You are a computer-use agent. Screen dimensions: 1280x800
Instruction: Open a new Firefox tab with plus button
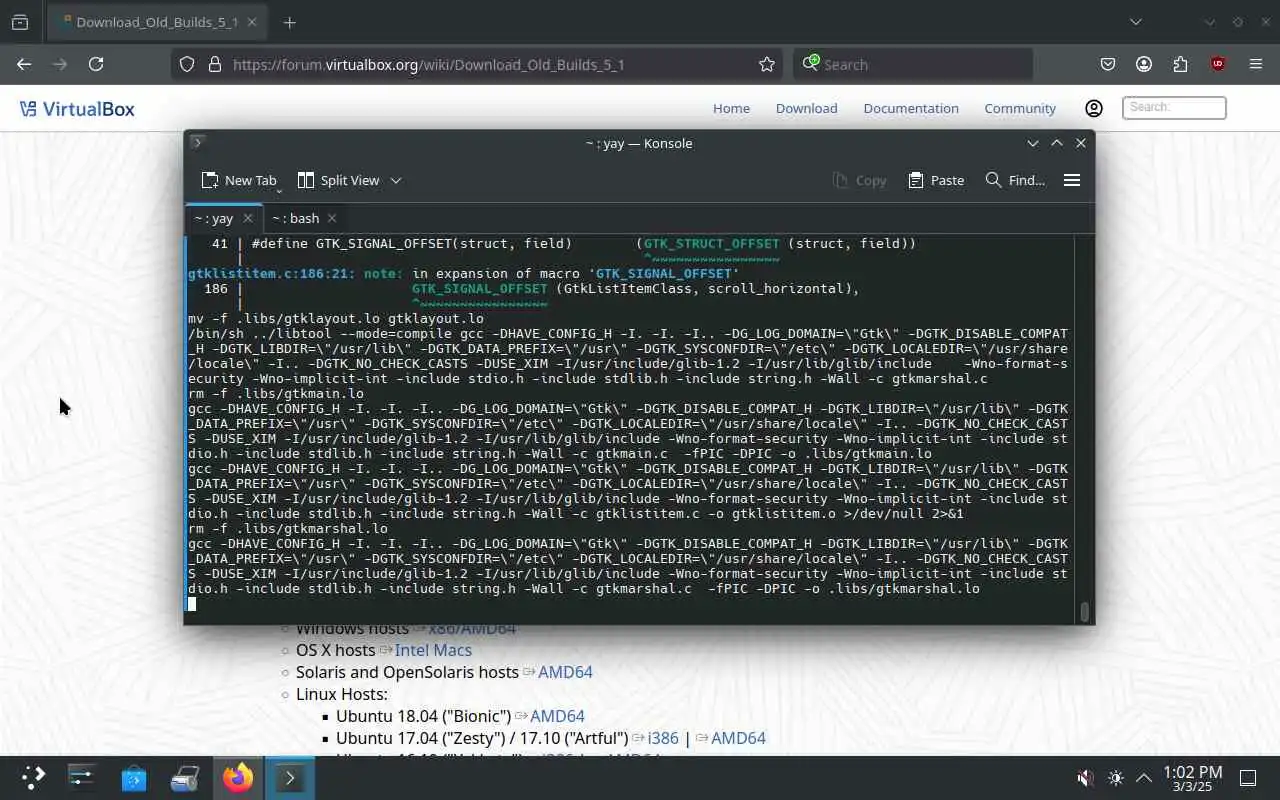pos(289,22)
